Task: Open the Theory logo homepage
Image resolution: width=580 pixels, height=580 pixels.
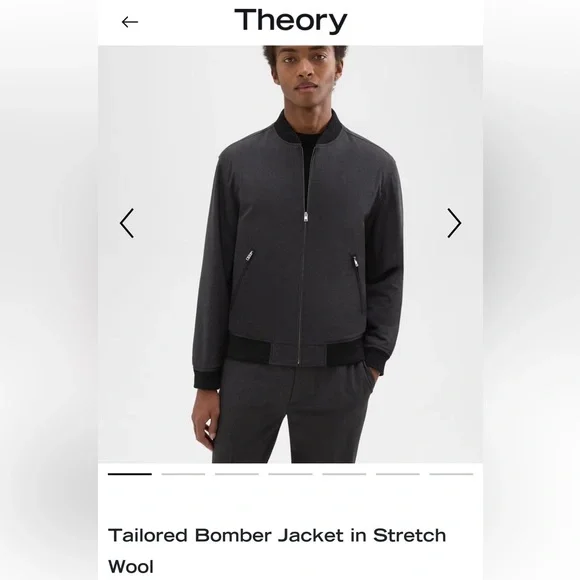Action: tap(290, 21)
